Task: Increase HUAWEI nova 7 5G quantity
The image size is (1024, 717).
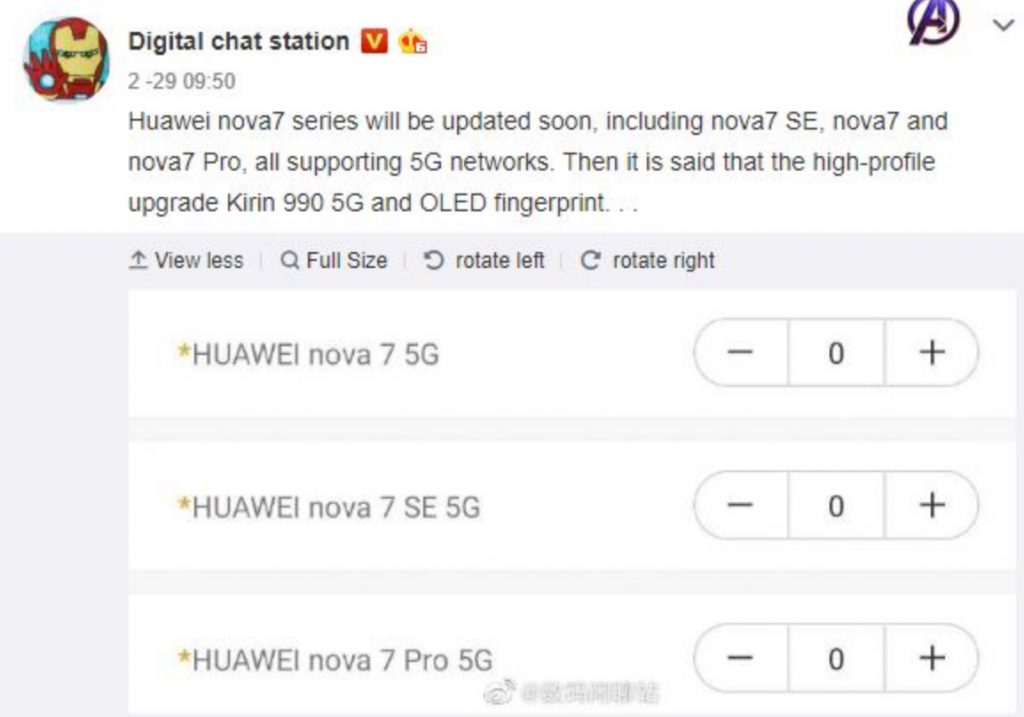Action: (931, 352)
